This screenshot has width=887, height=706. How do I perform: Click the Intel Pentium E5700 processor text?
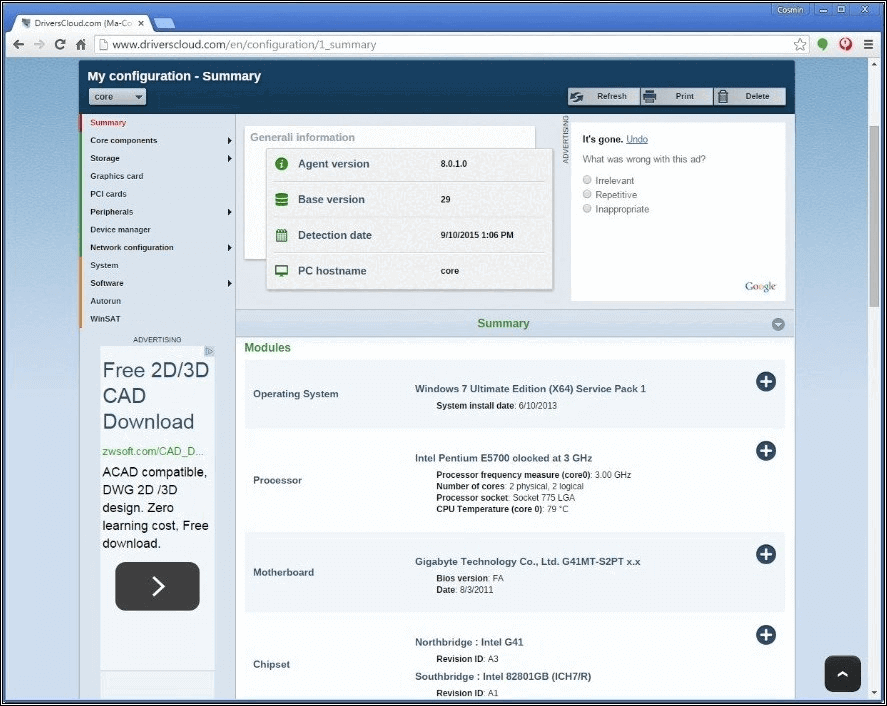point(503,458)
